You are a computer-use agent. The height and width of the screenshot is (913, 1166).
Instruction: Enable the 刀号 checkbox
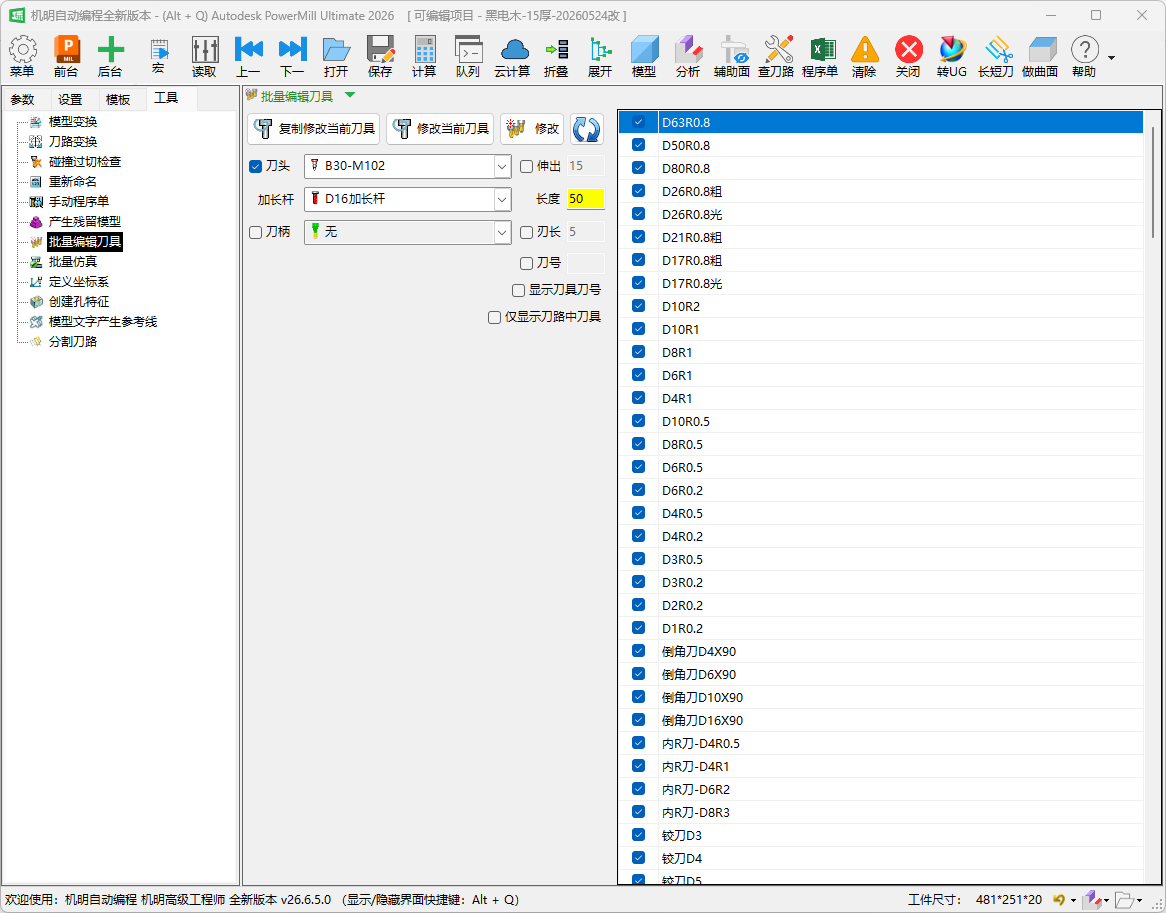[x=526, y=263]
